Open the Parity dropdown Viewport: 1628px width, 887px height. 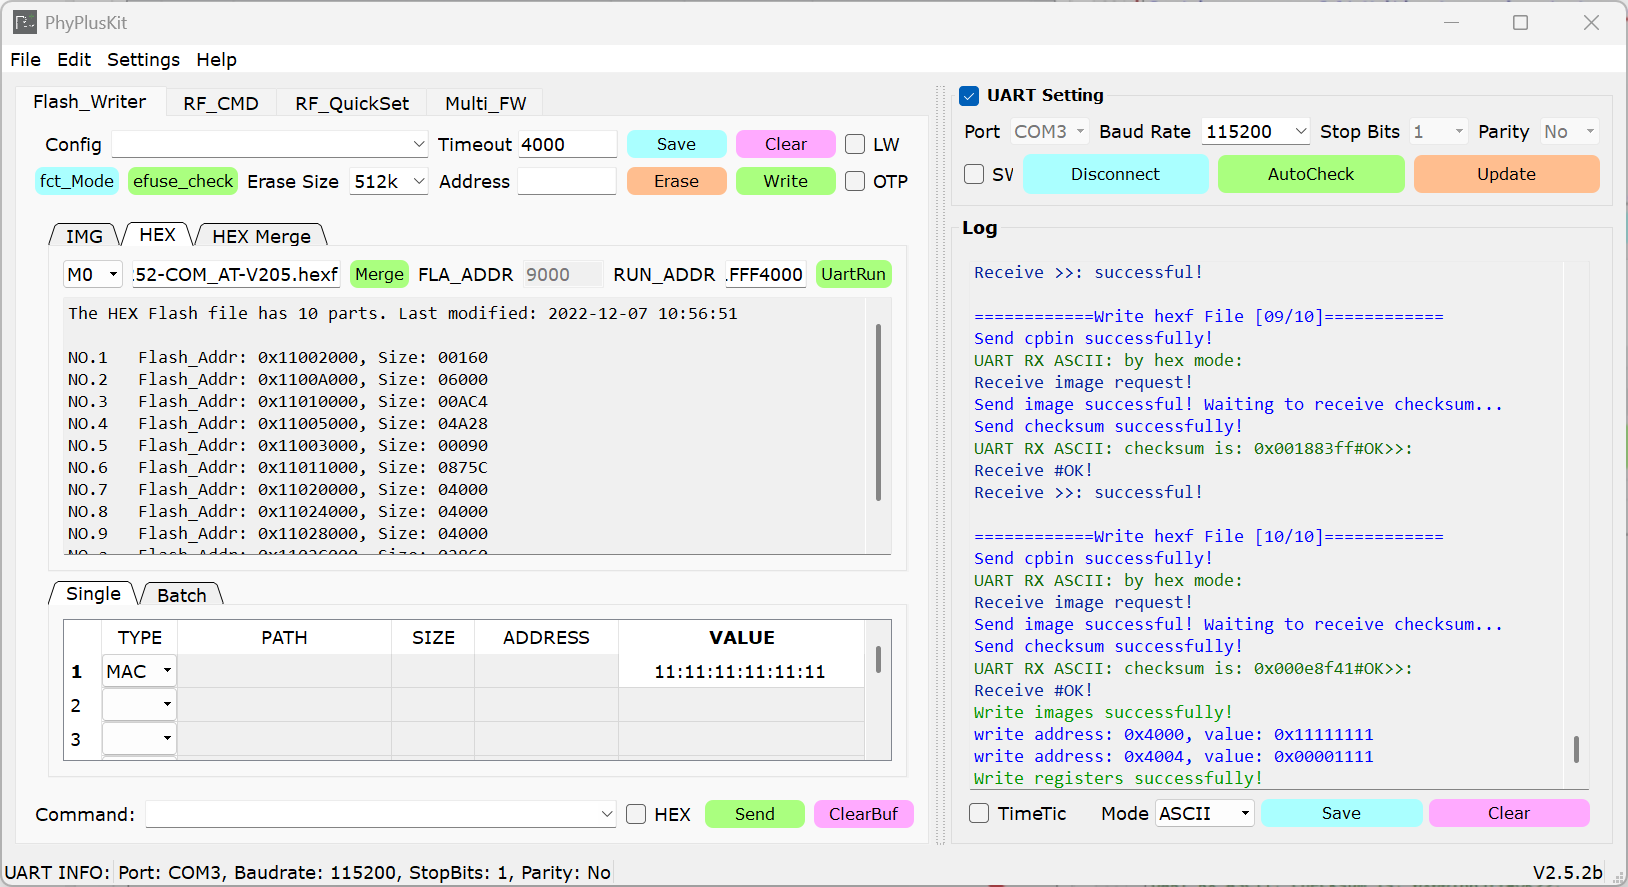(x=1569, y=131)
